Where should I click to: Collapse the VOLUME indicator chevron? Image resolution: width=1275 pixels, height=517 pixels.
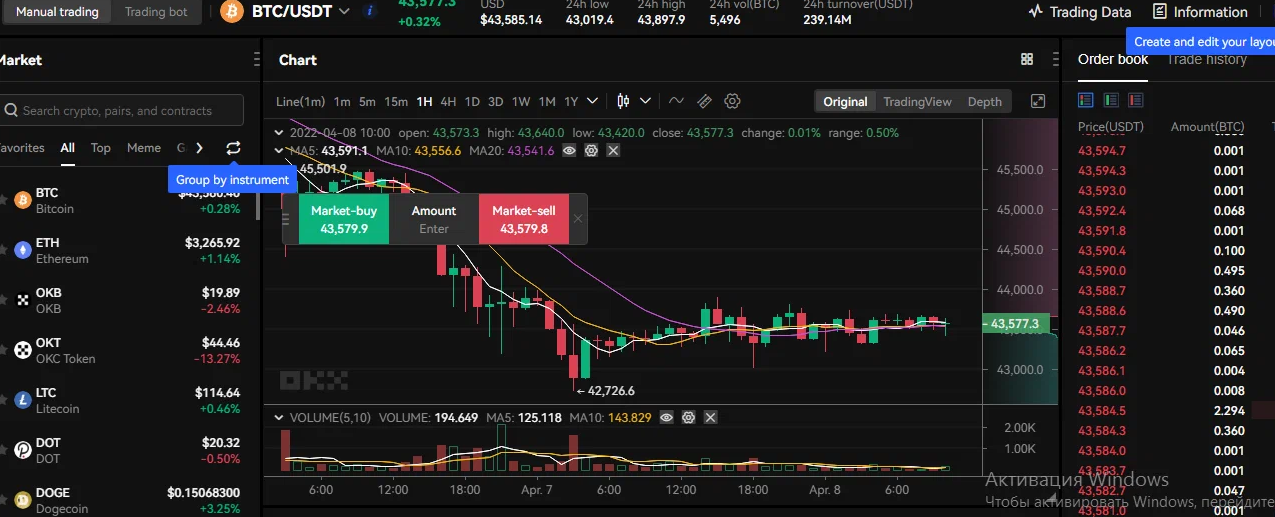(278, 417)
